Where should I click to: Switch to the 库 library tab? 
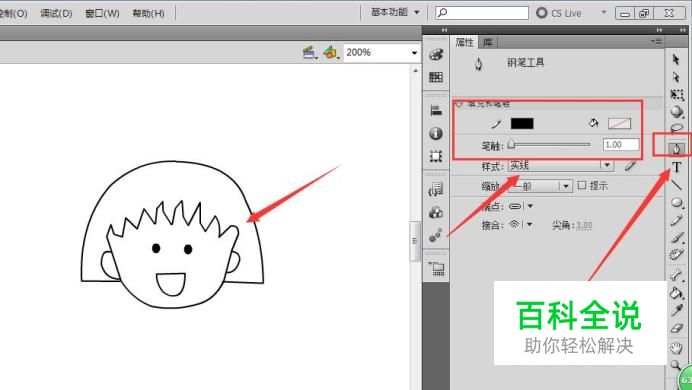pyautogui.click(x=488, y=42)
